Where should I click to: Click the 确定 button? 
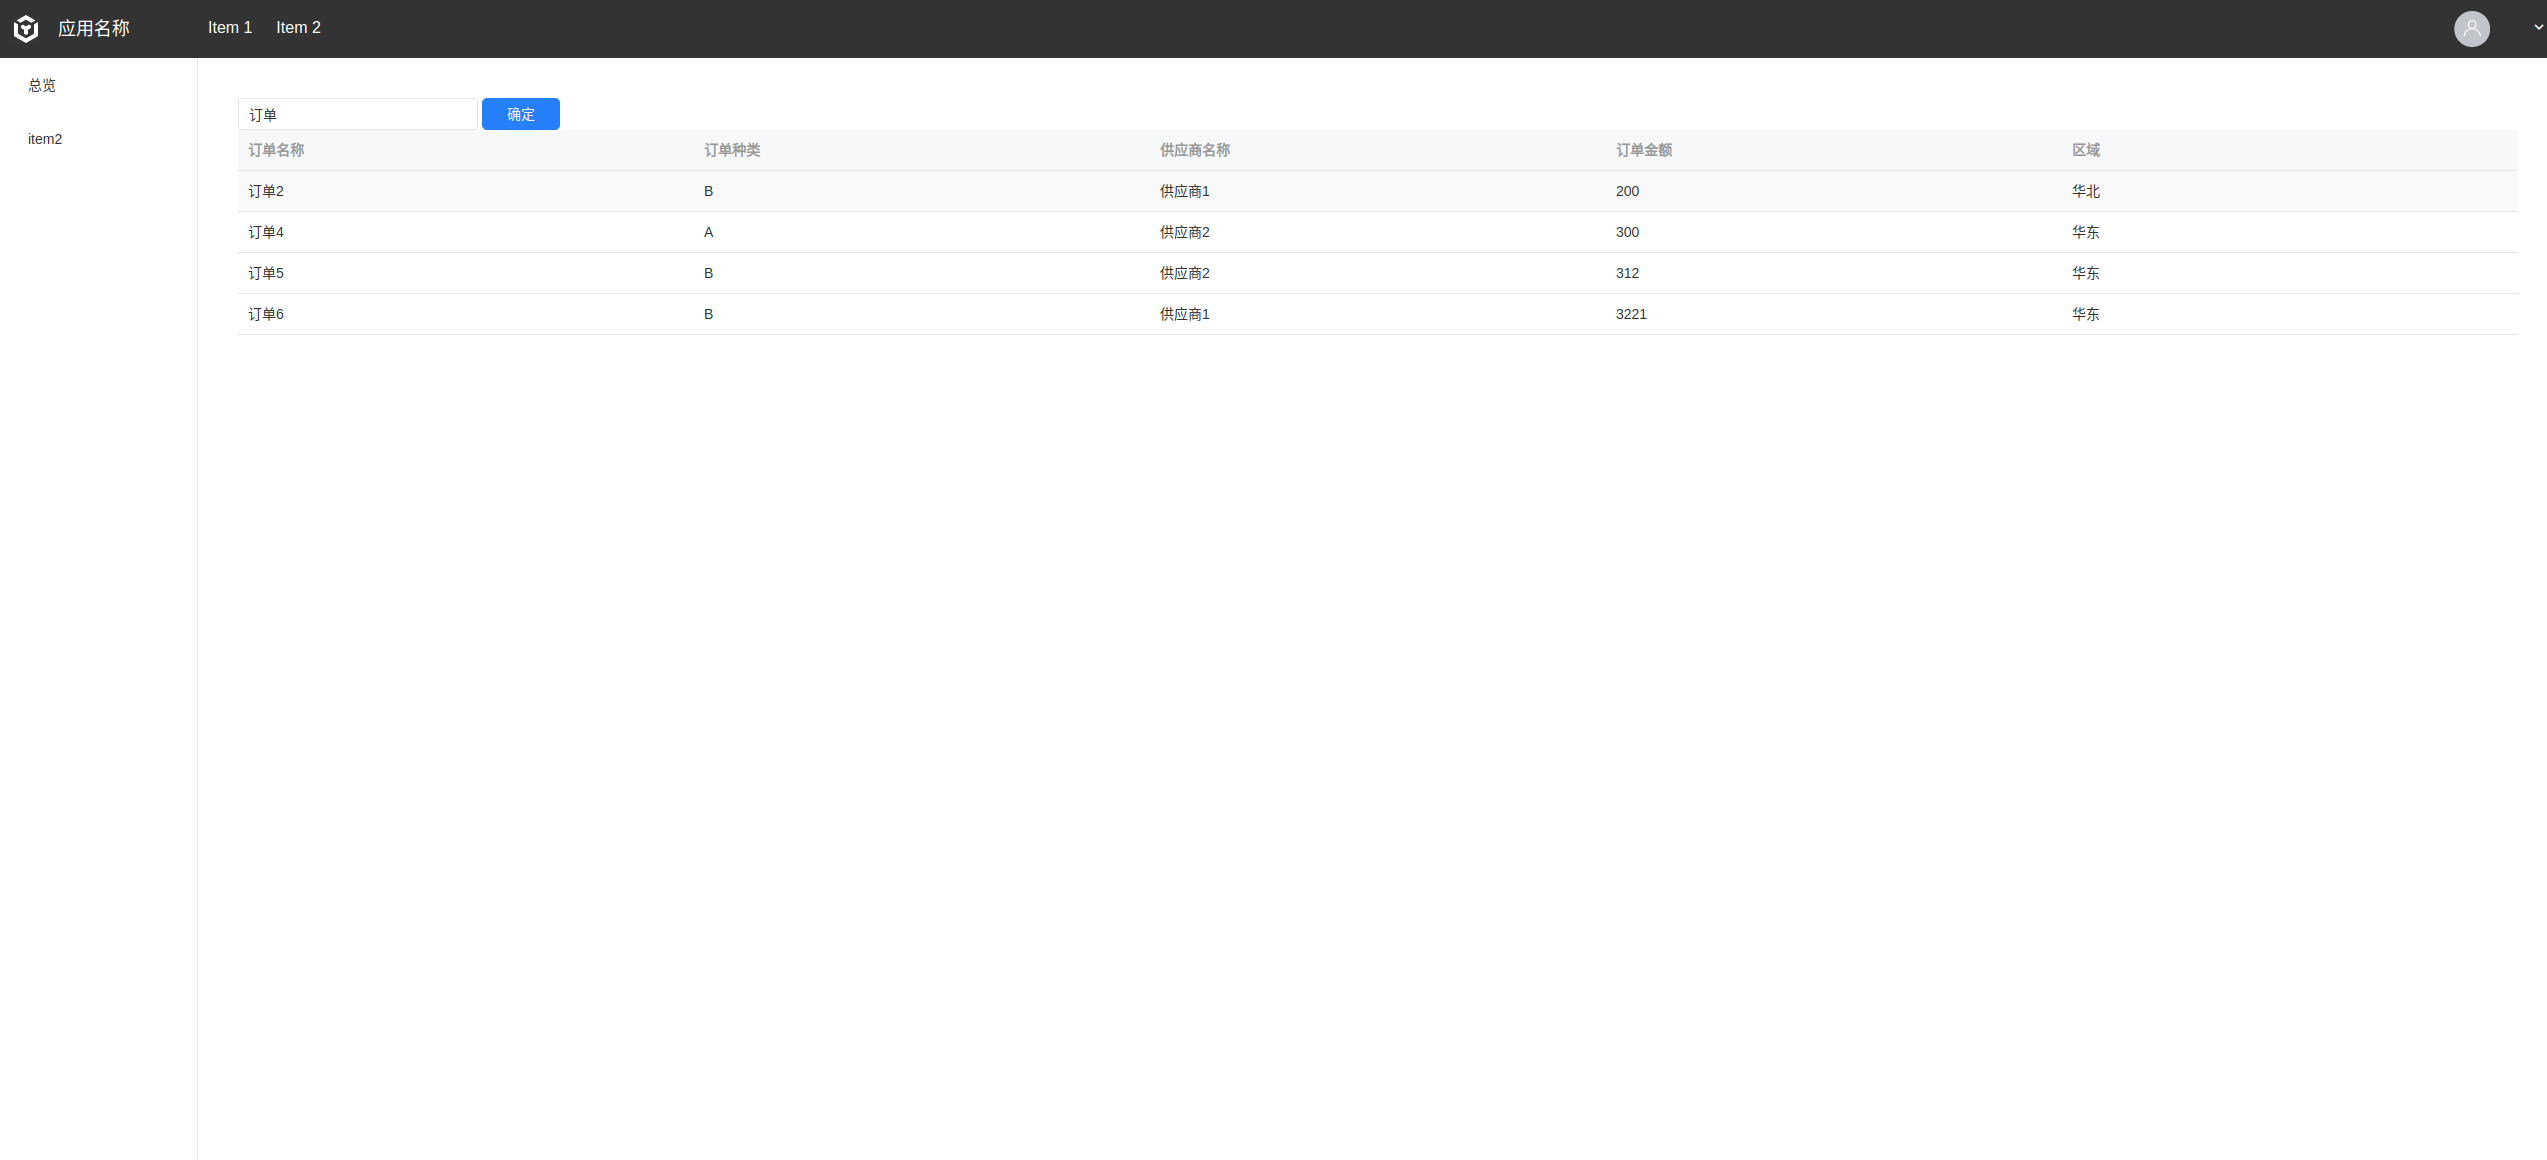[521, 114]
